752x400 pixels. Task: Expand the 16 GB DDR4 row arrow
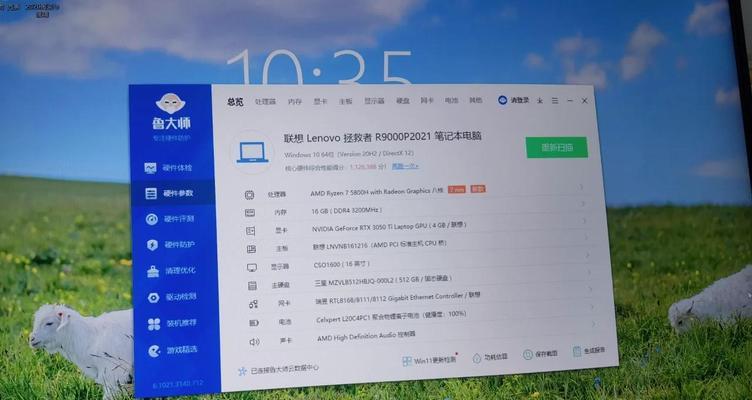click(x=584, y=204)
